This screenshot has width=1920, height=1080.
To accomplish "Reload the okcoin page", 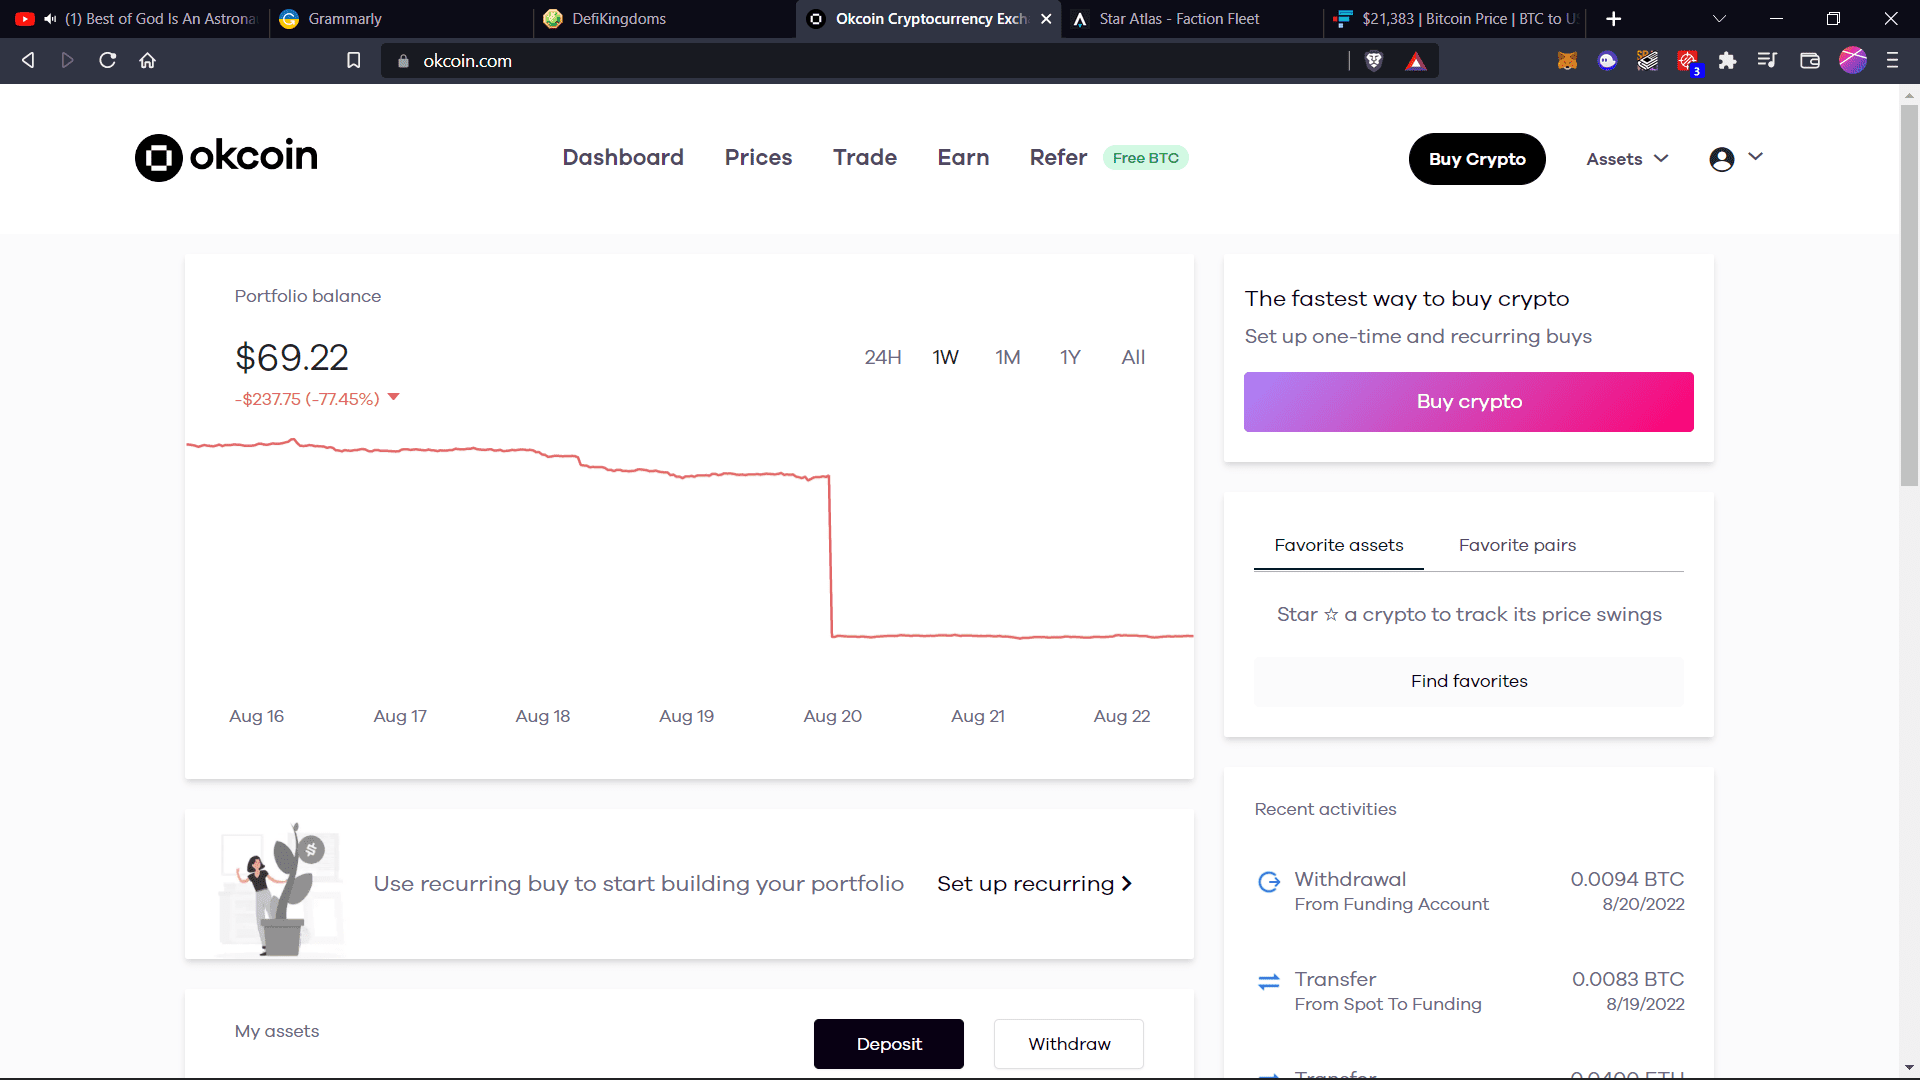I will pos(108,60).
